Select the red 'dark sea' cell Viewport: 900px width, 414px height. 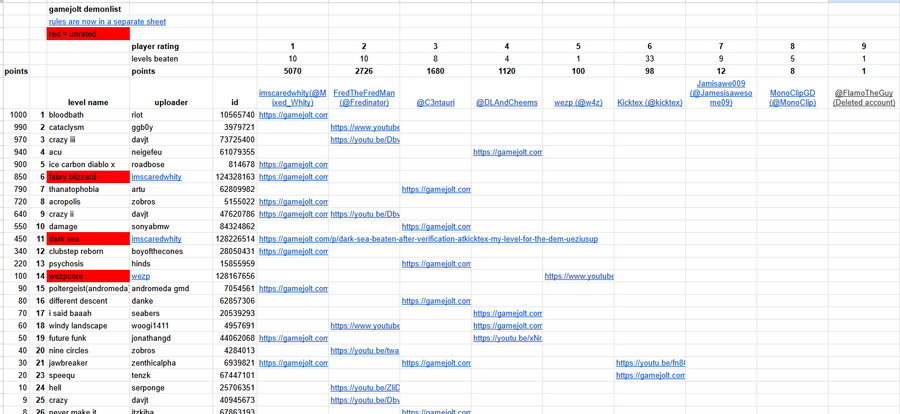(x=88, y=239)
